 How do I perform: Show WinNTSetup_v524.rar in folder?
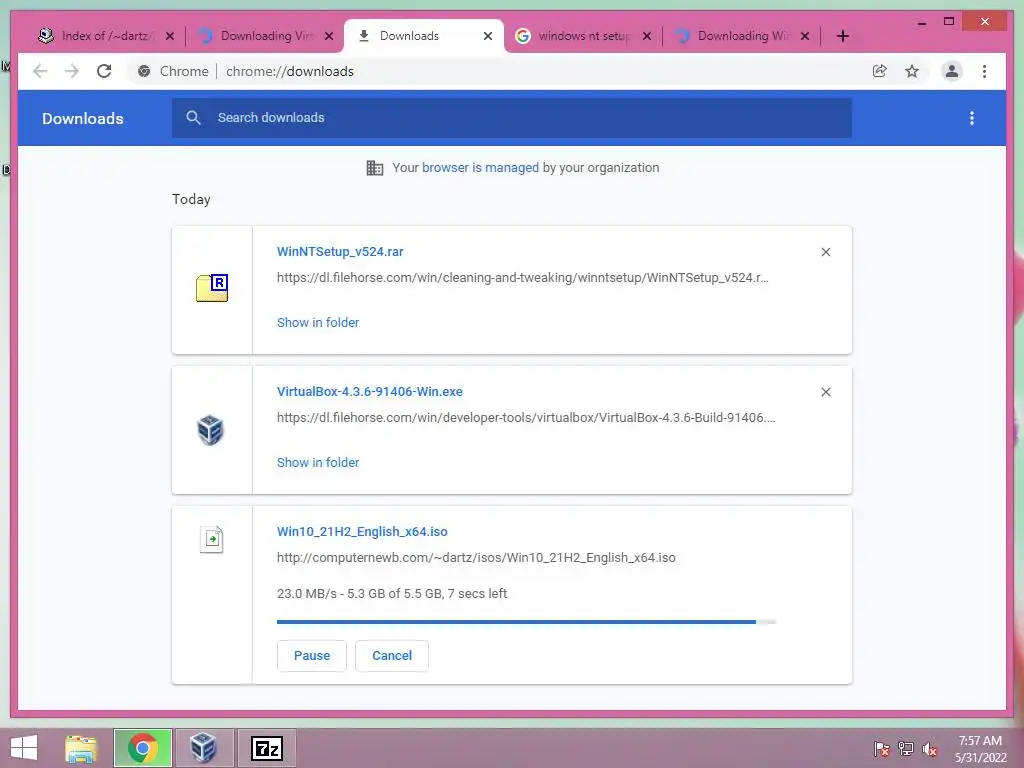tap(318, 323)
